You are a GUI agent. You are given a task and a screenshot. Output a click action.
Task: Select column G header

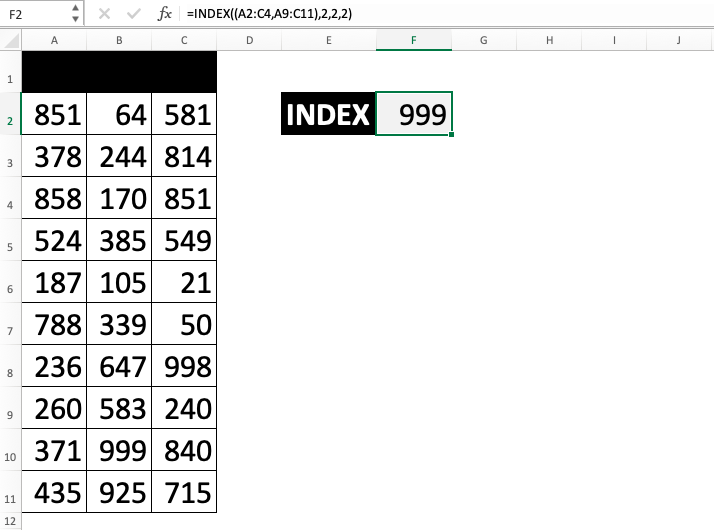(484, 41)
